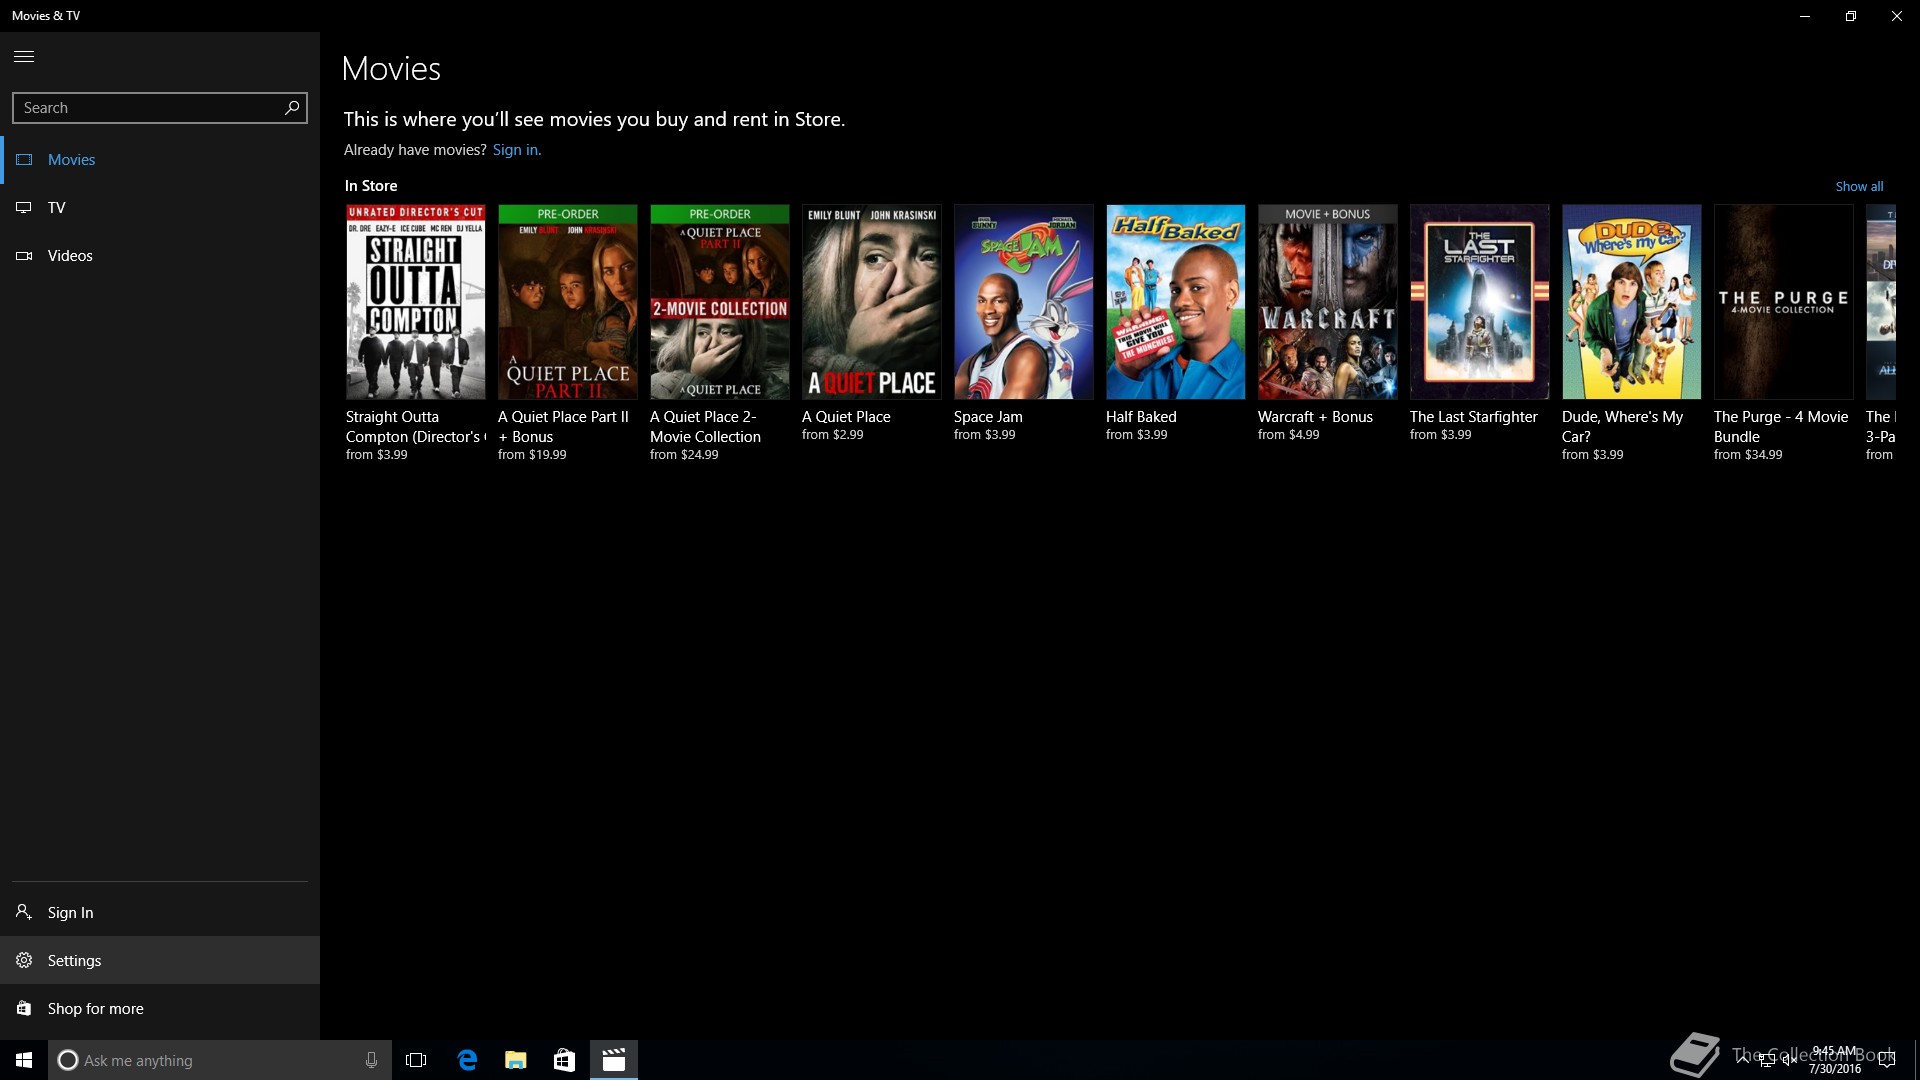Open Windows Store from taskbar
The height and width of the screenshot is (1080, 1920).
(564, 1060)
